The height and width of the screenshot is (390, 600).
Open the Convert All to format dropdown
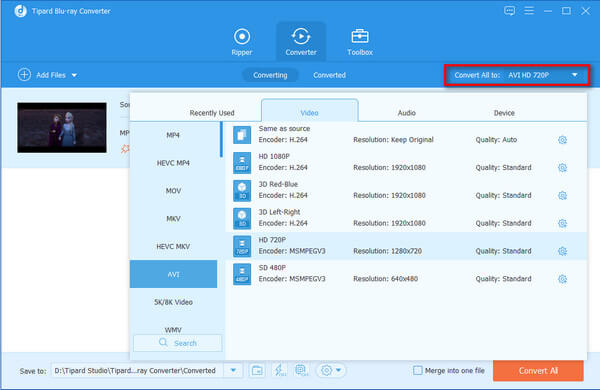517,75
